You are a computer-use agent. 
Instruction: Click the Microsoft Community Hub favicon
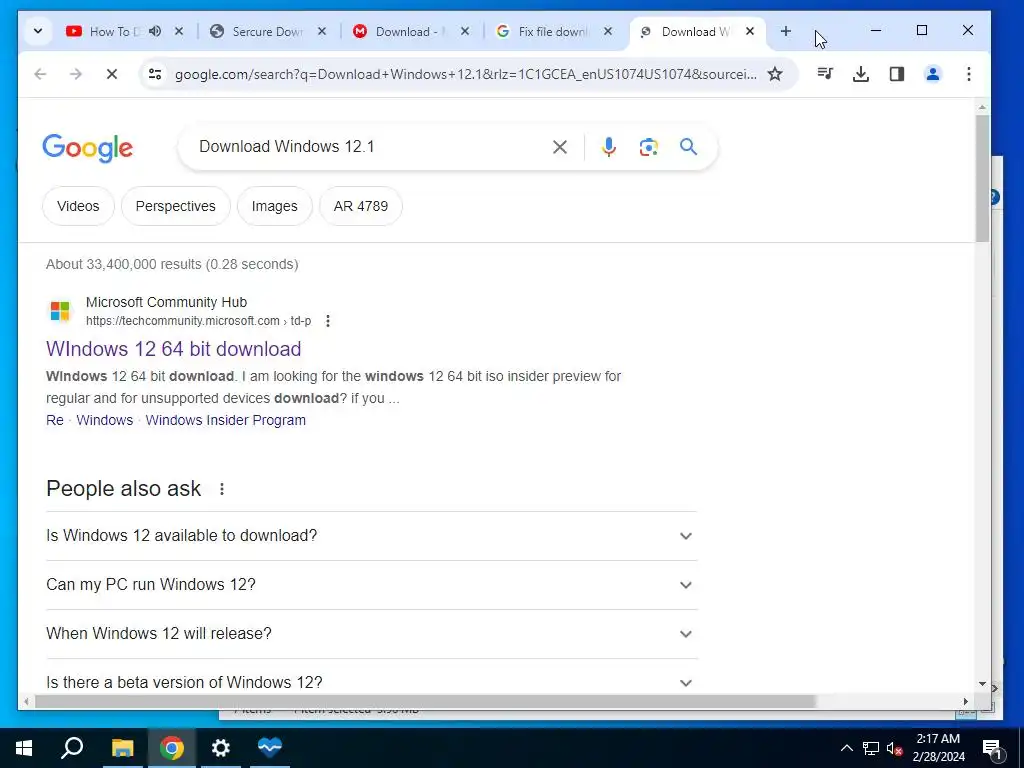pos(60,311)
